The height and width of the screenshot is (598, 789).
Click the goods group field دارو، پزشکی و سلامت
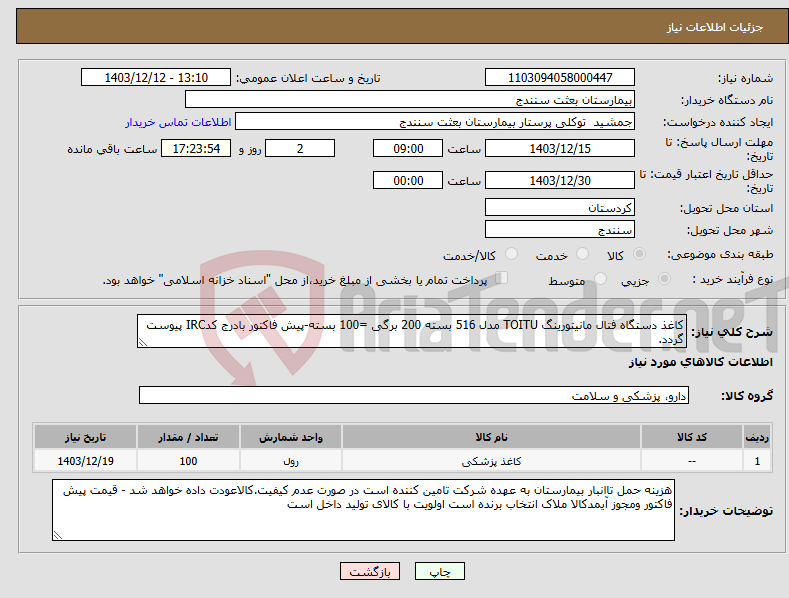pos(414,395)
